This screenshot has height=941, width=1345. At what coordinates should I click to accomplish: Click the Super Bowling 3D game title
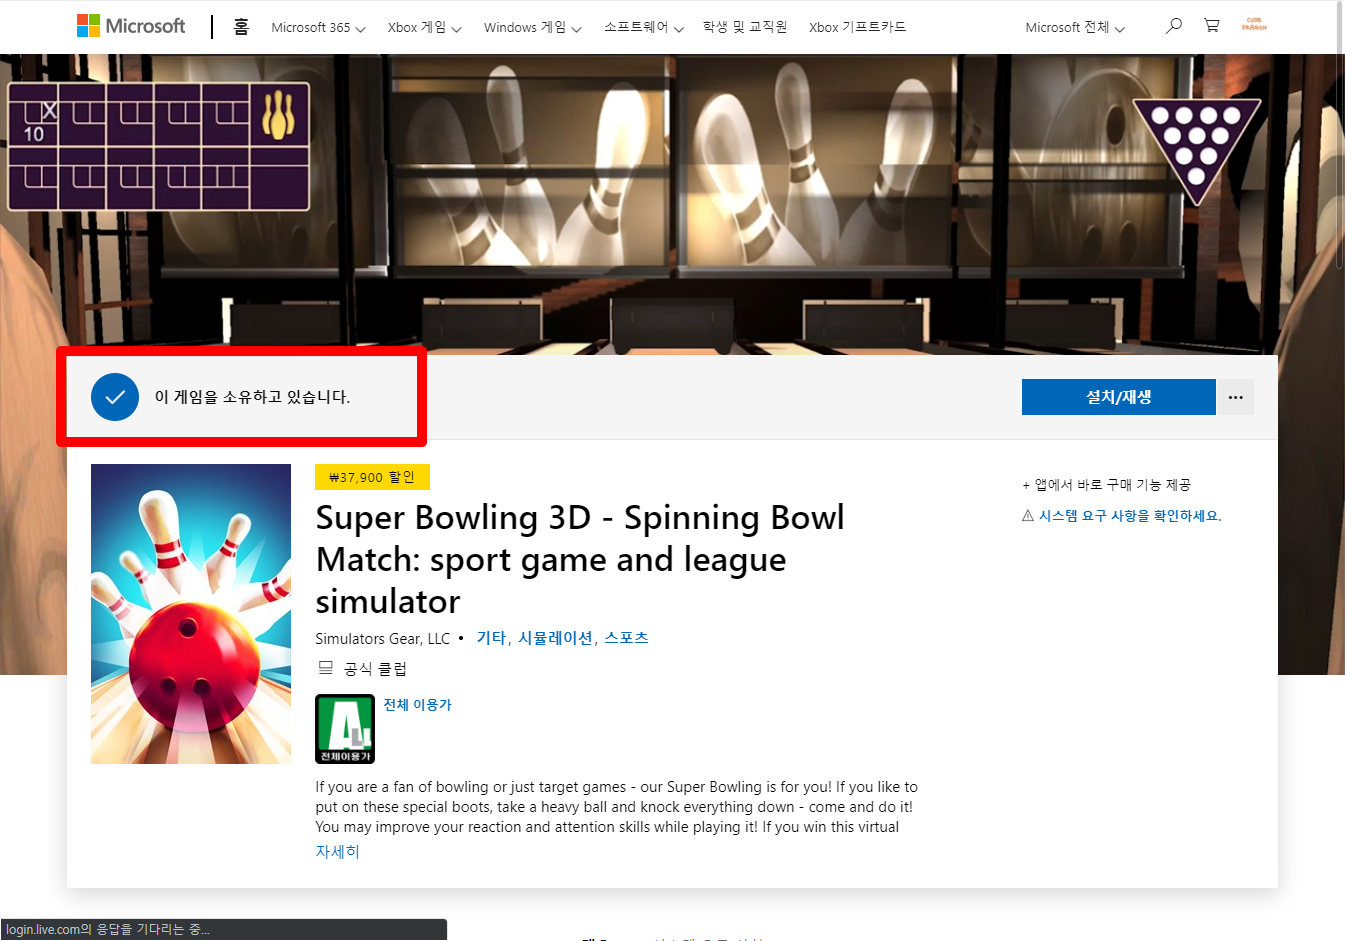(x=580, y=559)
